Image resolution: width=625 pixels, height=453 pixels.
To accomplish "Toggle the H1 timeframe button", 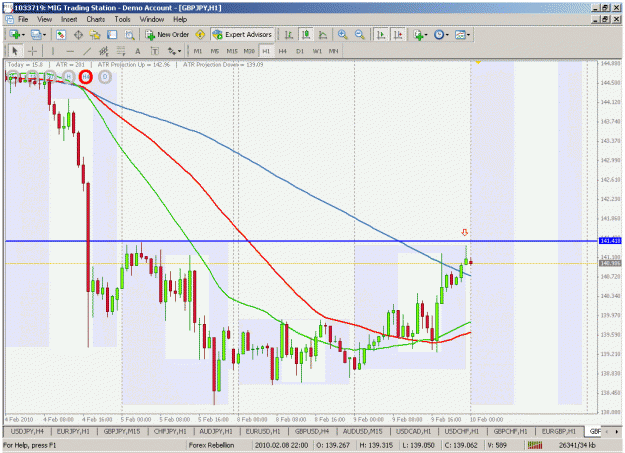I will pyautogui.click(x=266, y=51).
